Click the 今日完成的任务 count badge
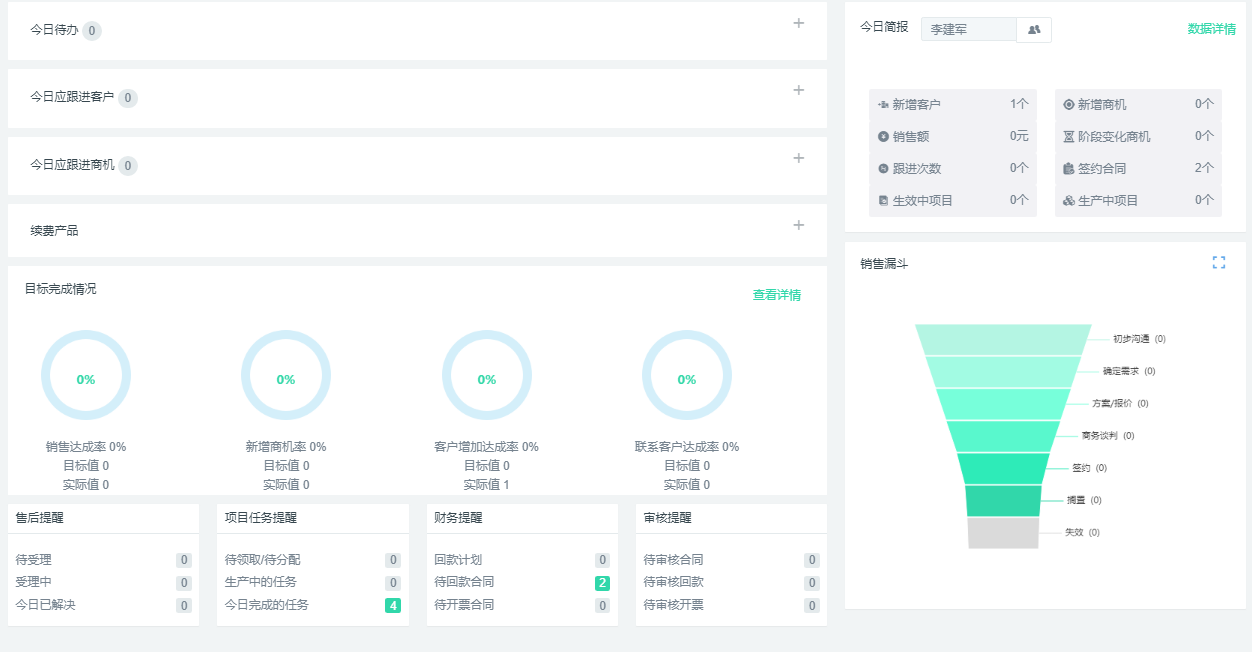 coord(393,605)
